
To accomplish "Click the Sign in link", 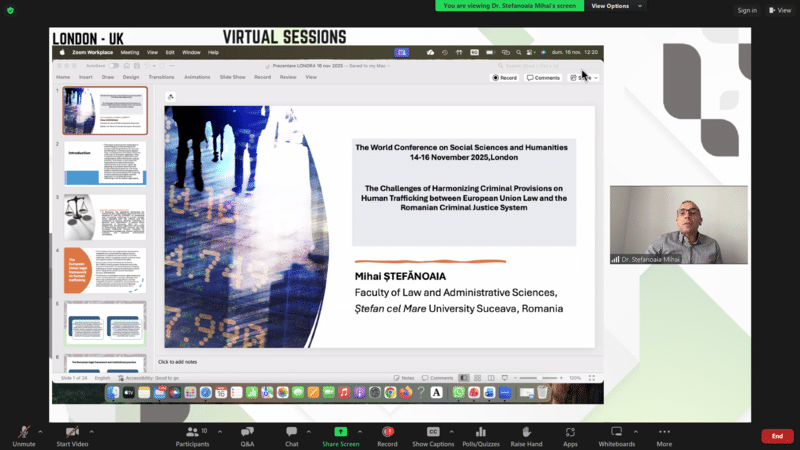I will [x=746, y=10].
